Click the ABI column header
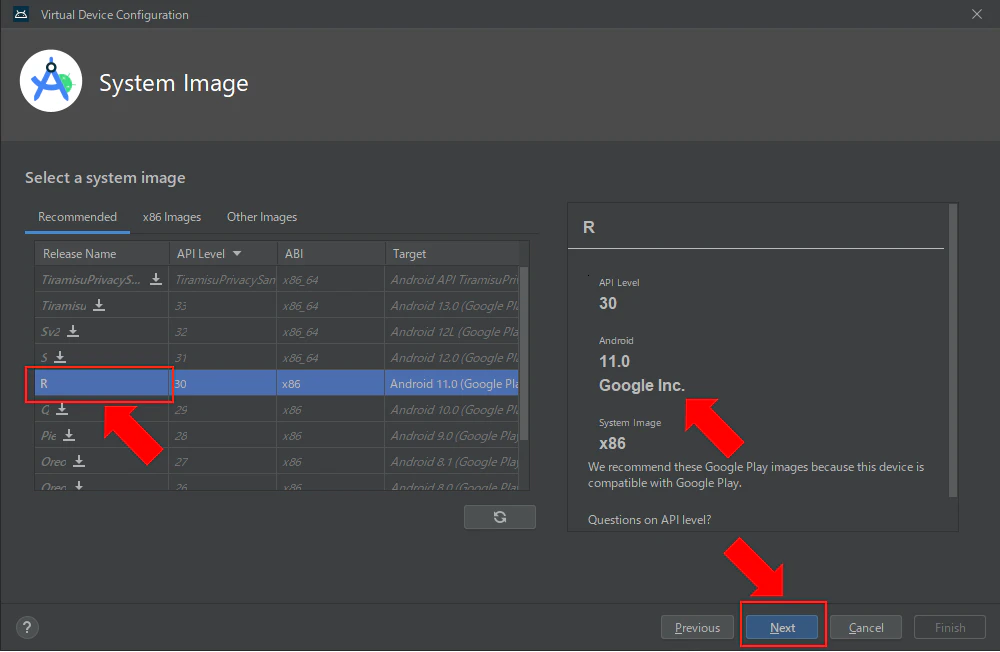1000x652 pixels. [331, 254]
